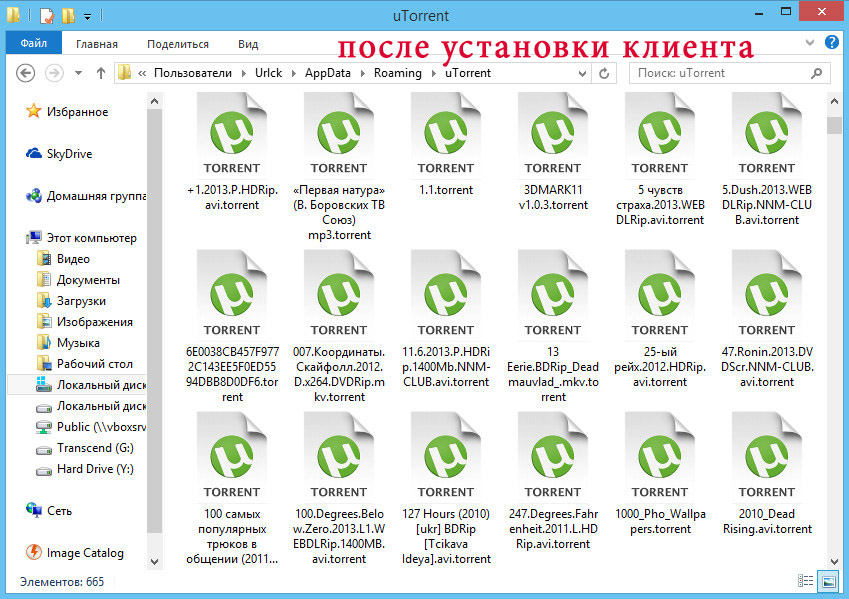Select the «Первая натура» mp3.torrent file icon
This screenshot has width=849, height=599.
tap(339, 134)
